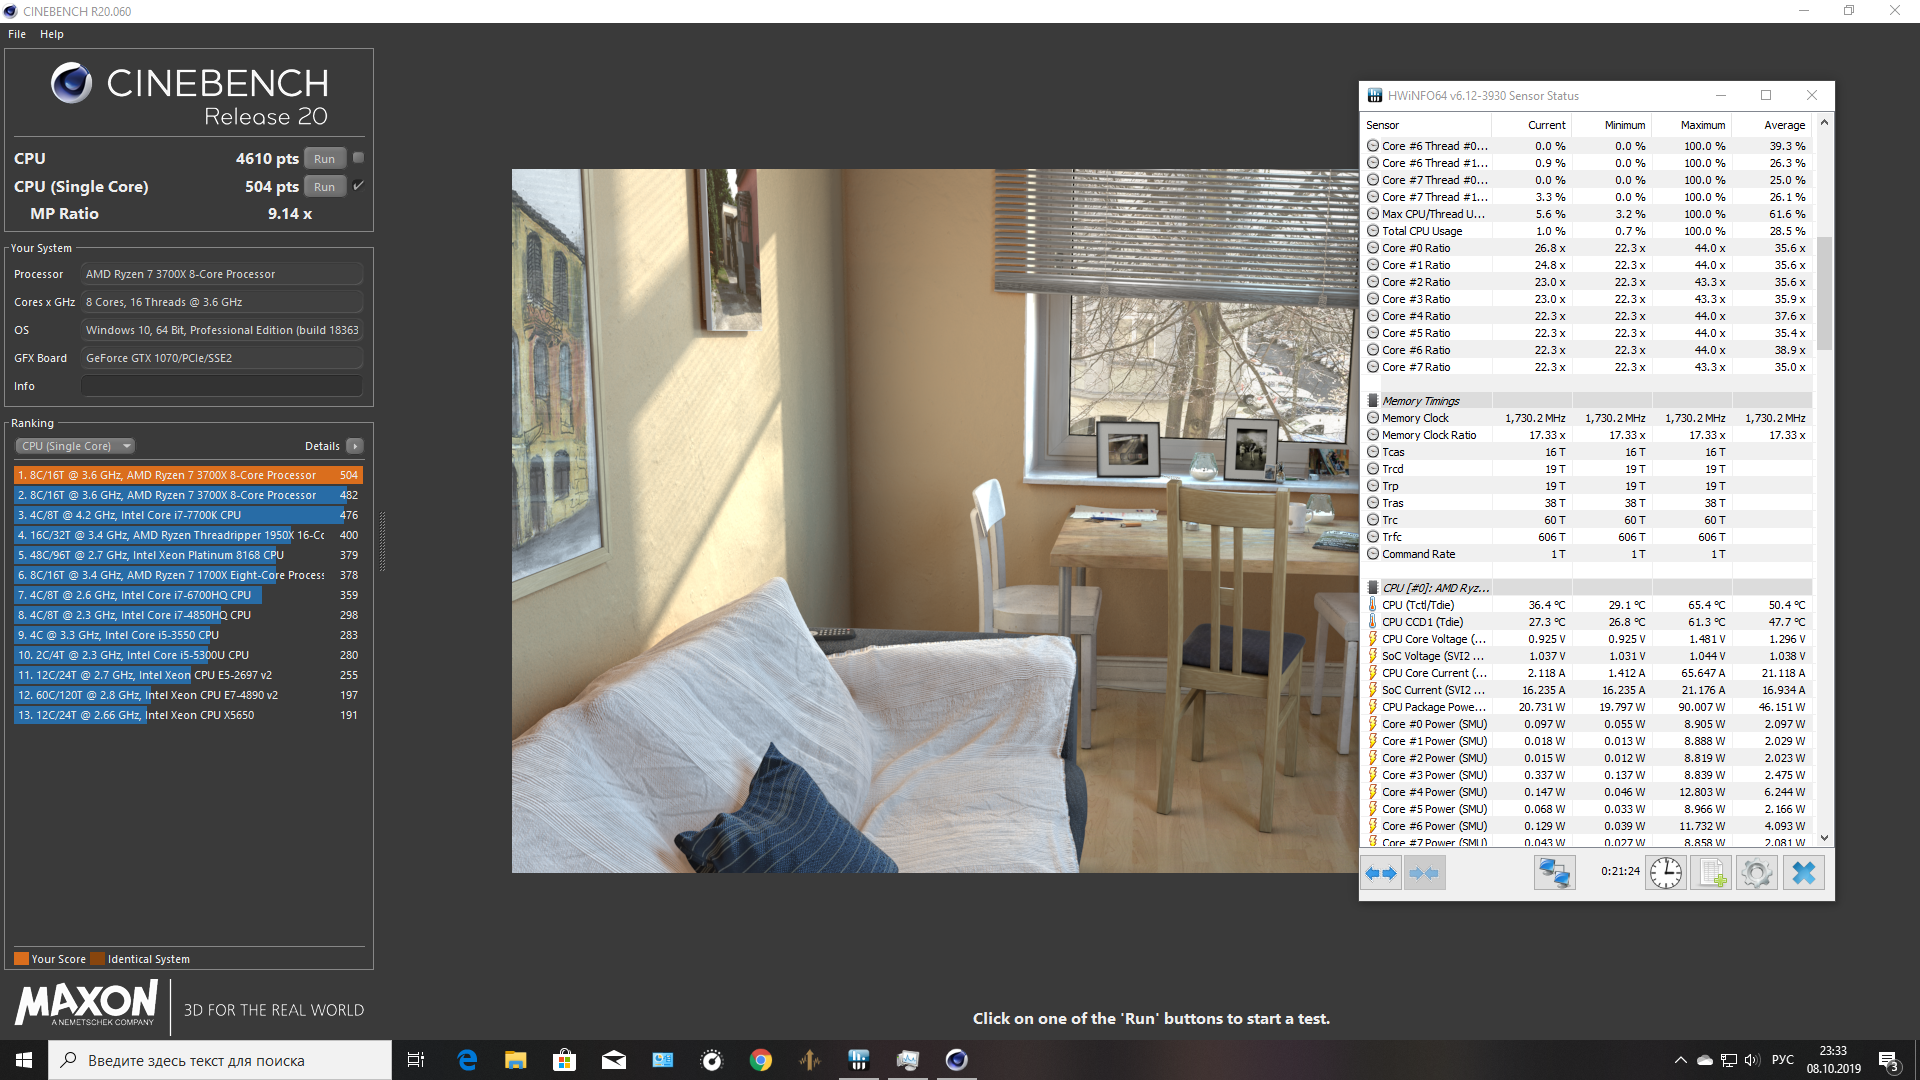1920x1080 pixels.
Task: Enable the CPU multi-core test checkbox
Action: point(358,158)
